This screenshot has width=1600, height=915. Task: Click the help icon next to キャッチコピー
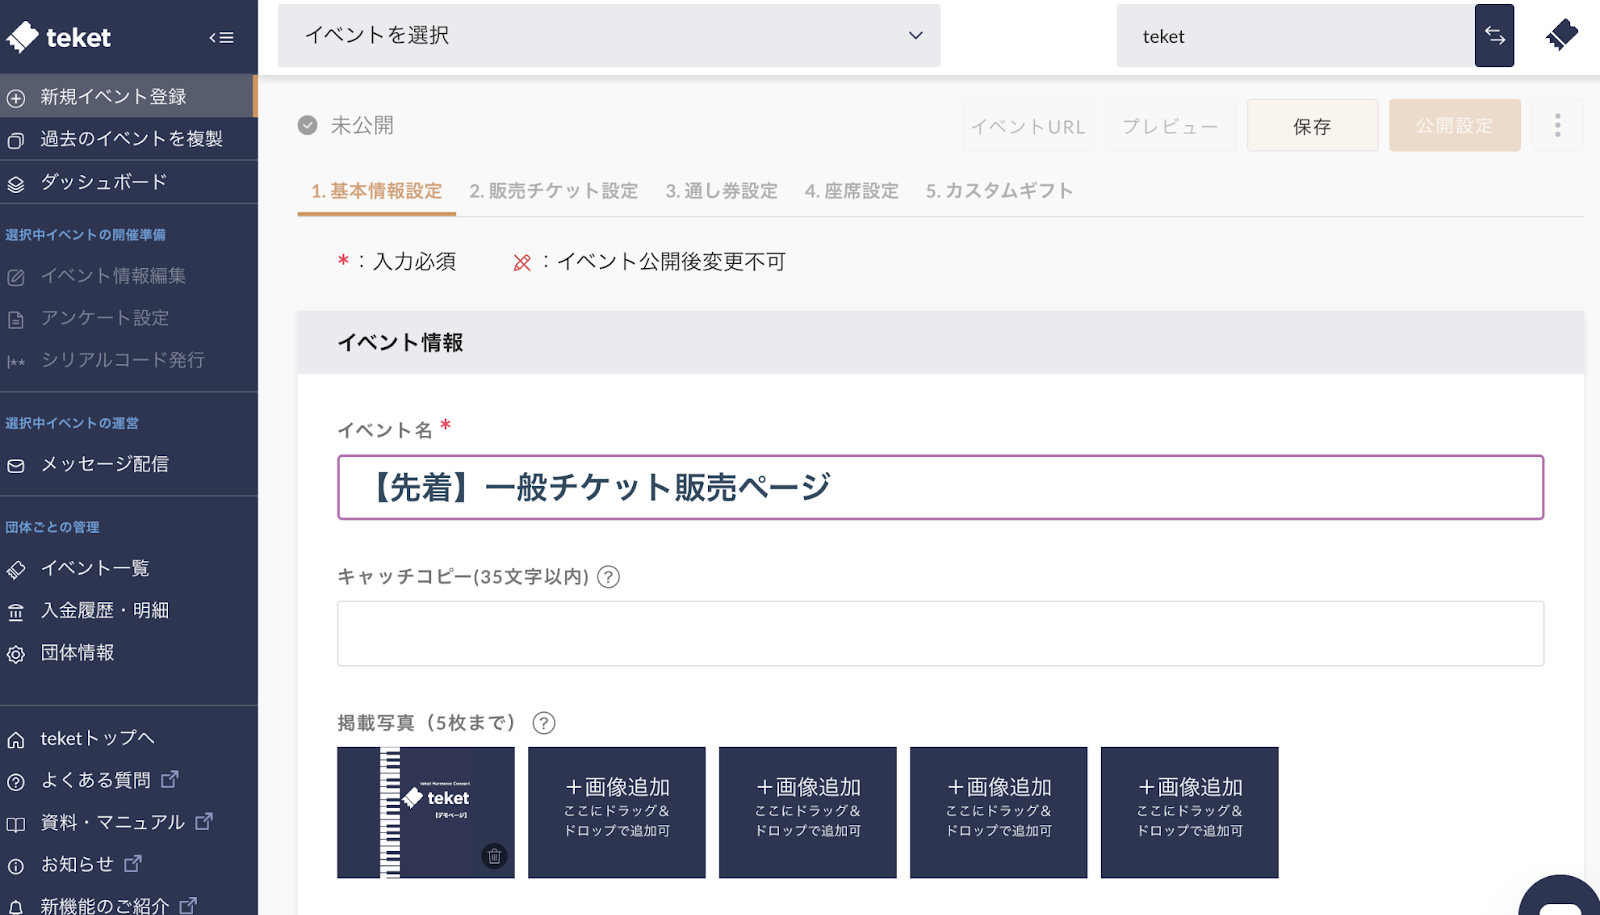608,577
